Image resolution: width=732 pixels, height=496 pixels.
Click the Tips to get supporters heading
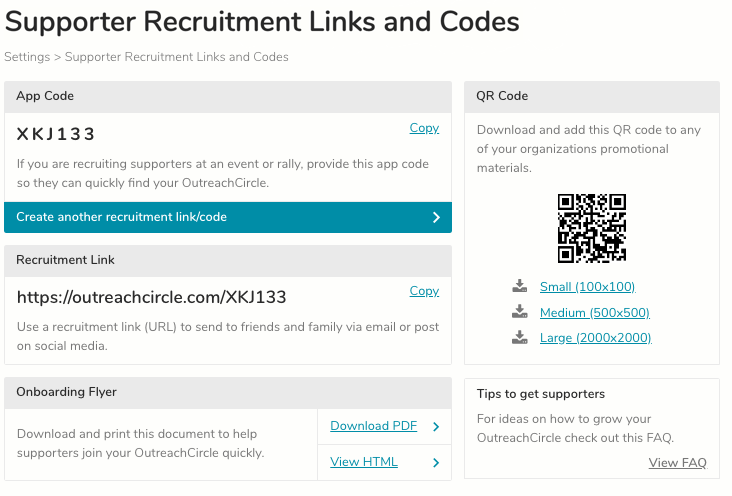click(541, 394)
